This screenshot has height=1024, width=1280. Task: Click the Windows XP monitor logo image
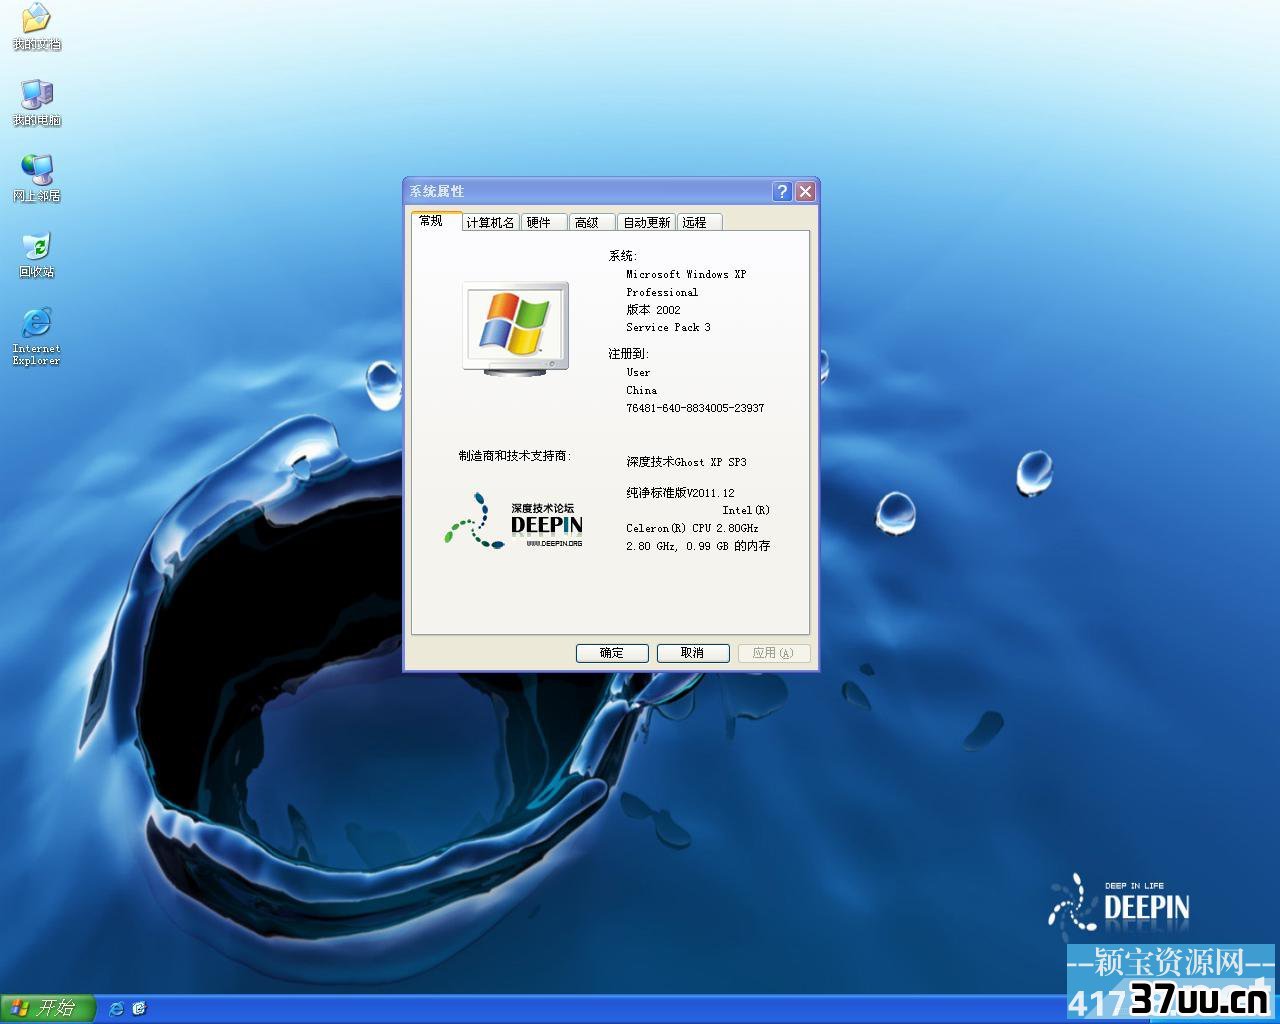click(x=515, y=328)
